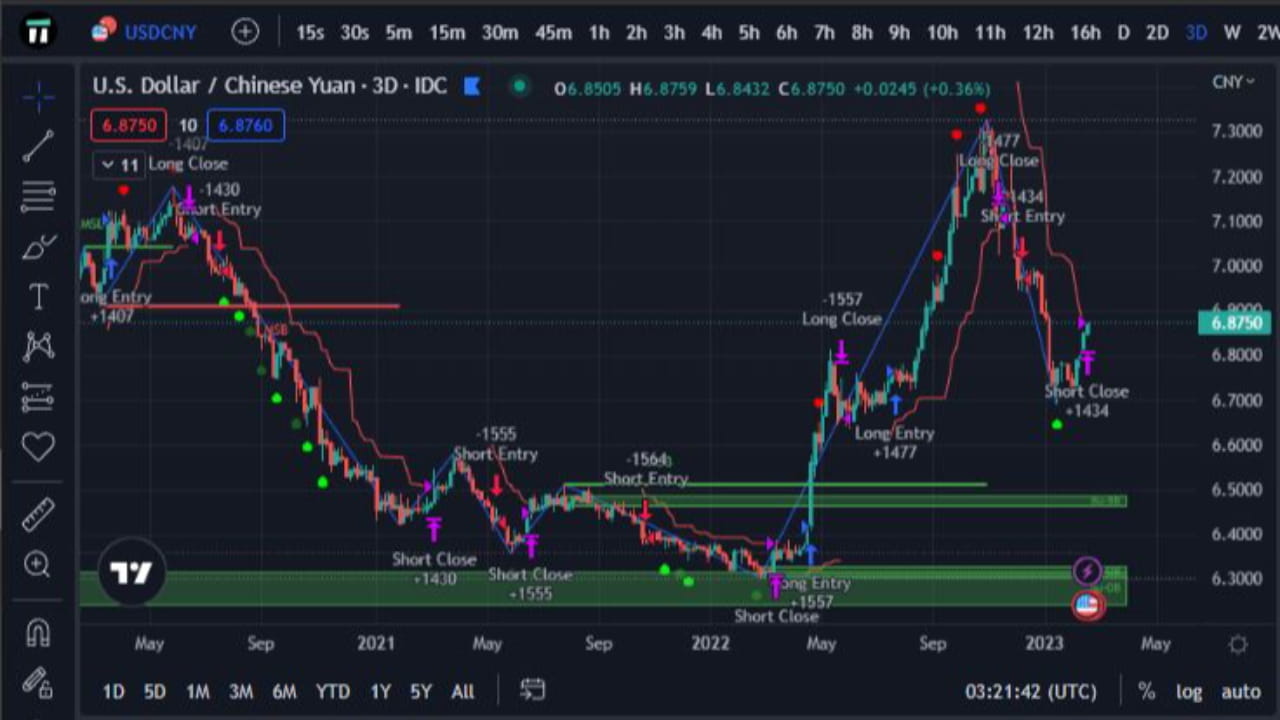Select the Trend Line tool
Image resolution: width=1280 pixels, height=720 pixels.
tap(38, 146)
